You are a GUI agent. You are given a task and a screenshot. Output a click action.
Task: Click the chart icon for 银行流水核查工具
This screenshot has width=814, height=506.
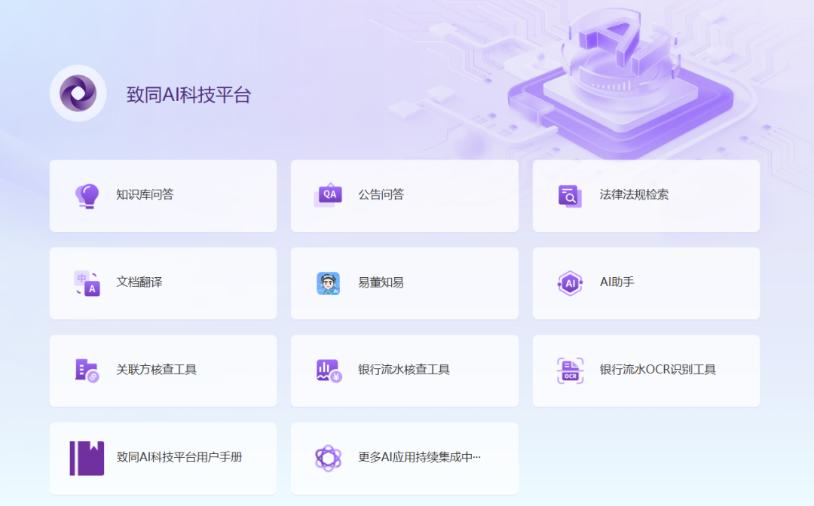click(x=328, y=370)
